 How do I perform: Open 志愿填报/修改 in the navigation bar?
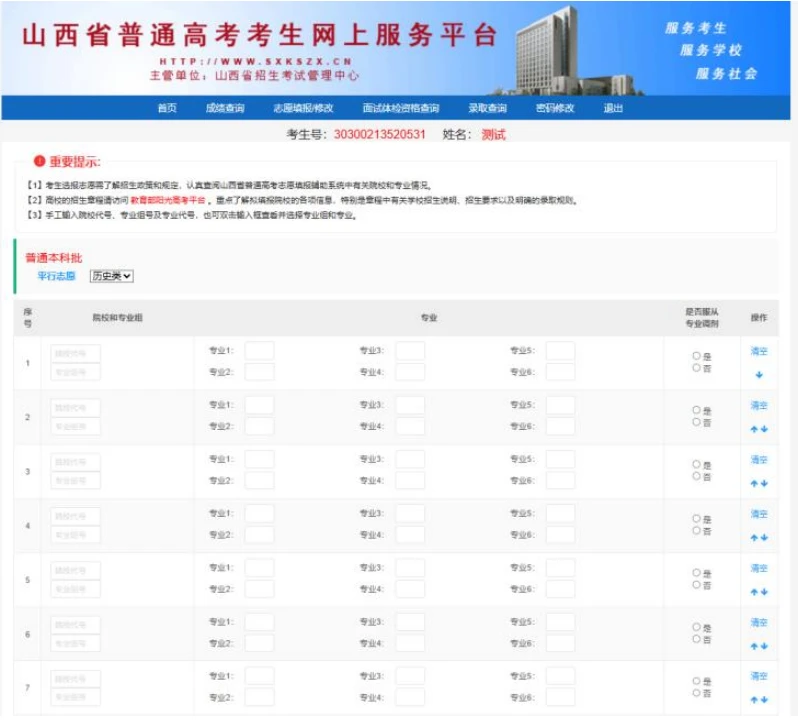tap(303, 108)
